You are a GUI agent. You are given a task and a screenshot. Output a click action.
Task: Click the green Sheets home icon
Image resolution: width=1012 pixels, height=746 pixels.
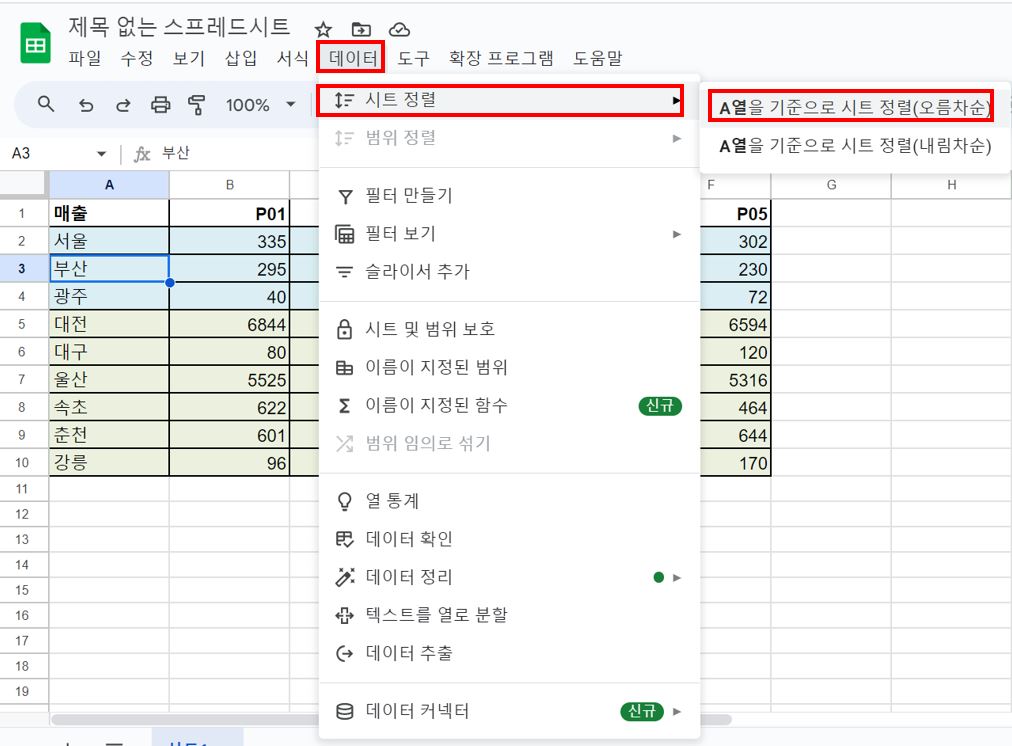click(33, 42)
